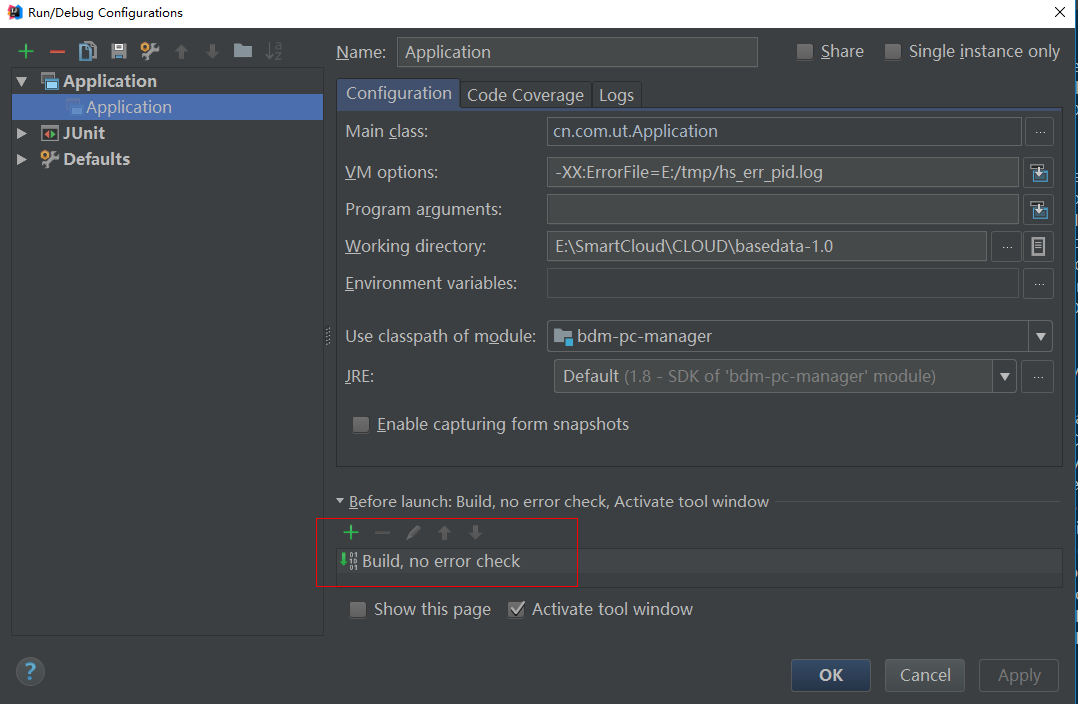
Task: Copy the selected configuration
Action: pyautogui.click(x=87, y=50)
